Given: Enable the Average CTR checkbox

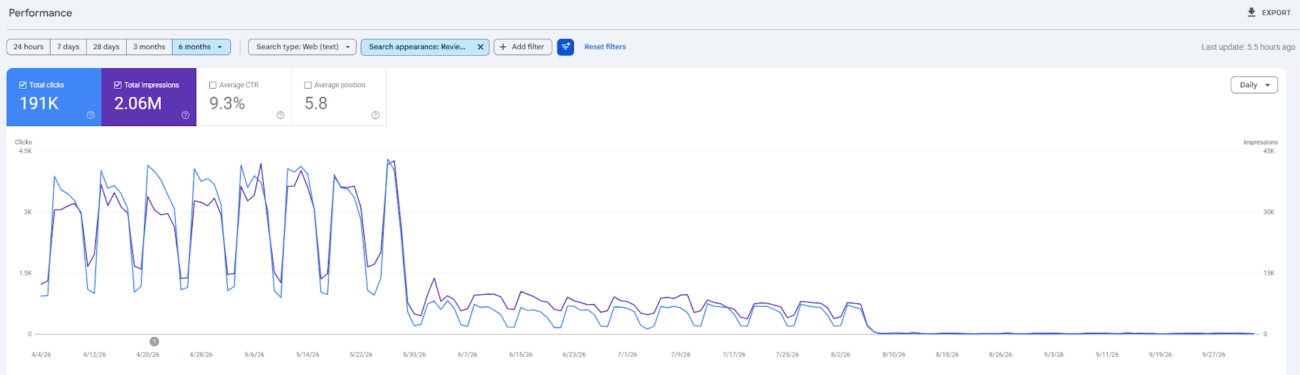Looking at the screenshot, I should [x=212, y=85].
